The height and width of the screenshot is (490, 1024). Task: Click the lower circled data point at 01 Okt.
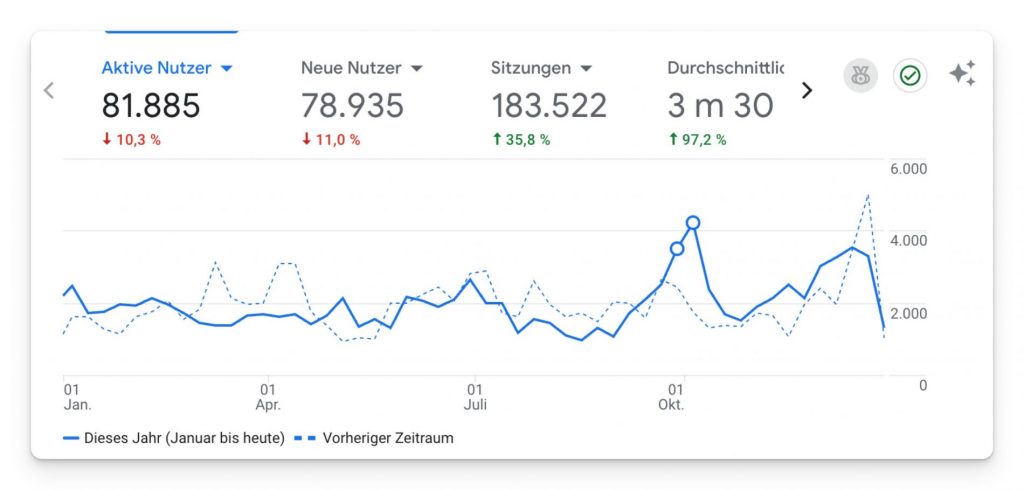[x=677, y=249]
